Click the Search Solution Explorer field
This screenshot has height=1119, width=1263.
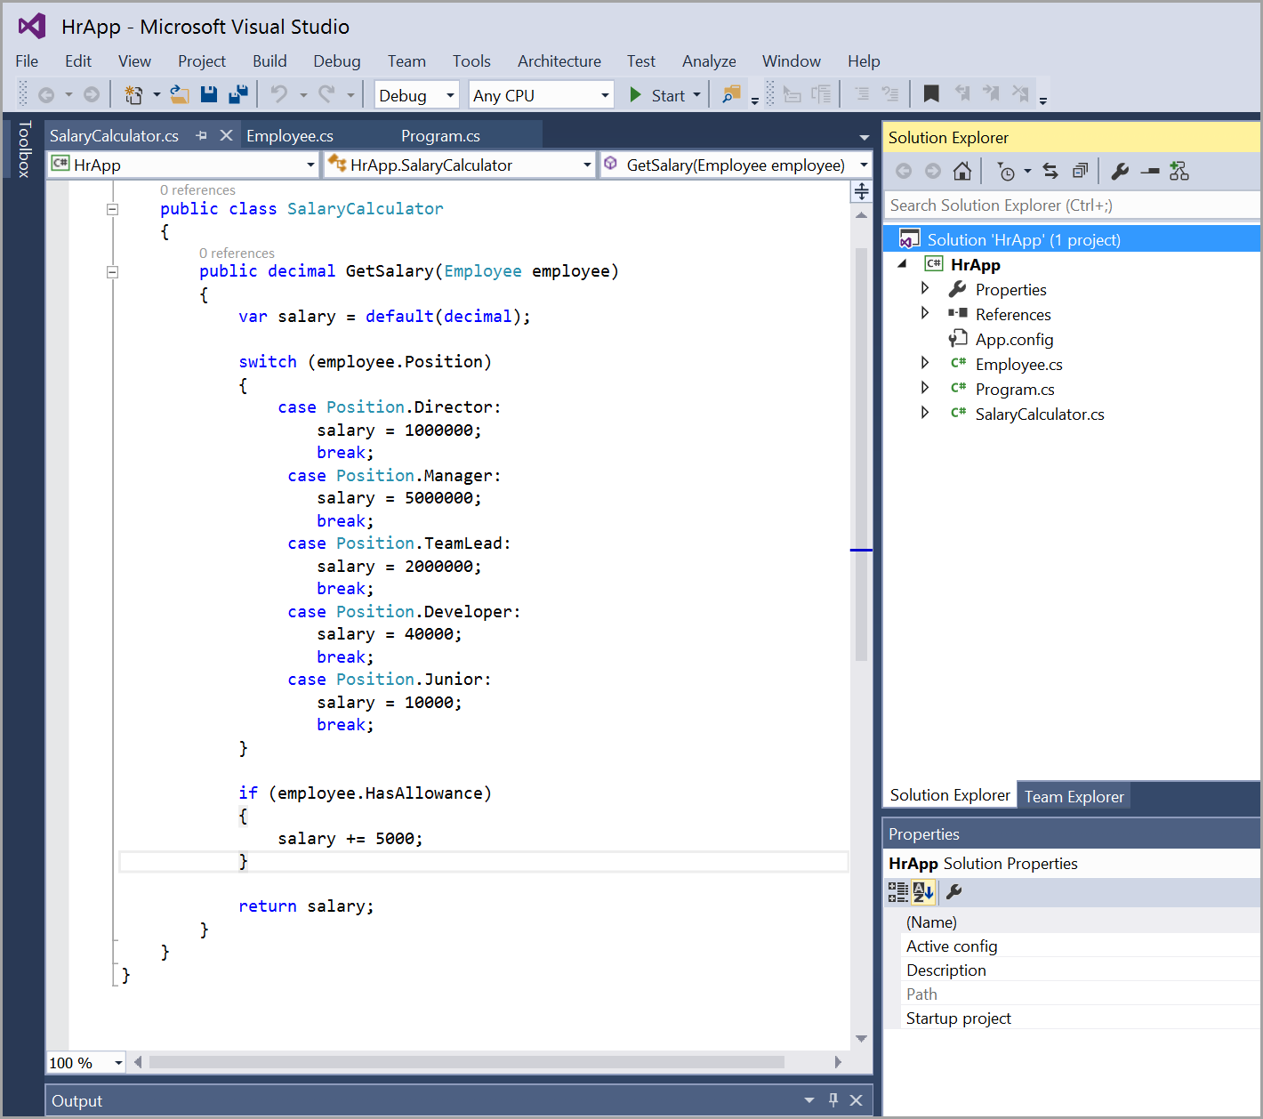[1070, 205]
